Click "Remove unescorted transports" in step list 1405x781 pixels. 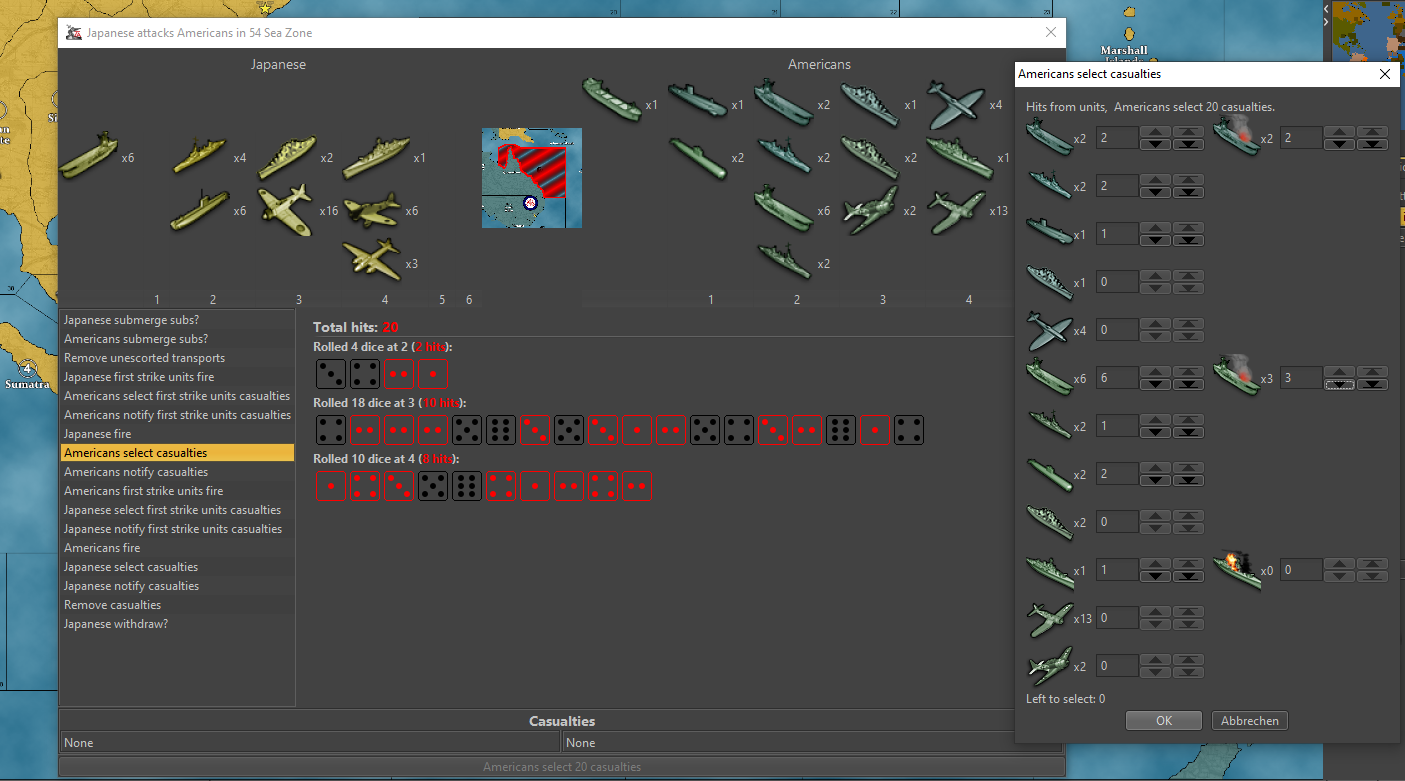144,358
